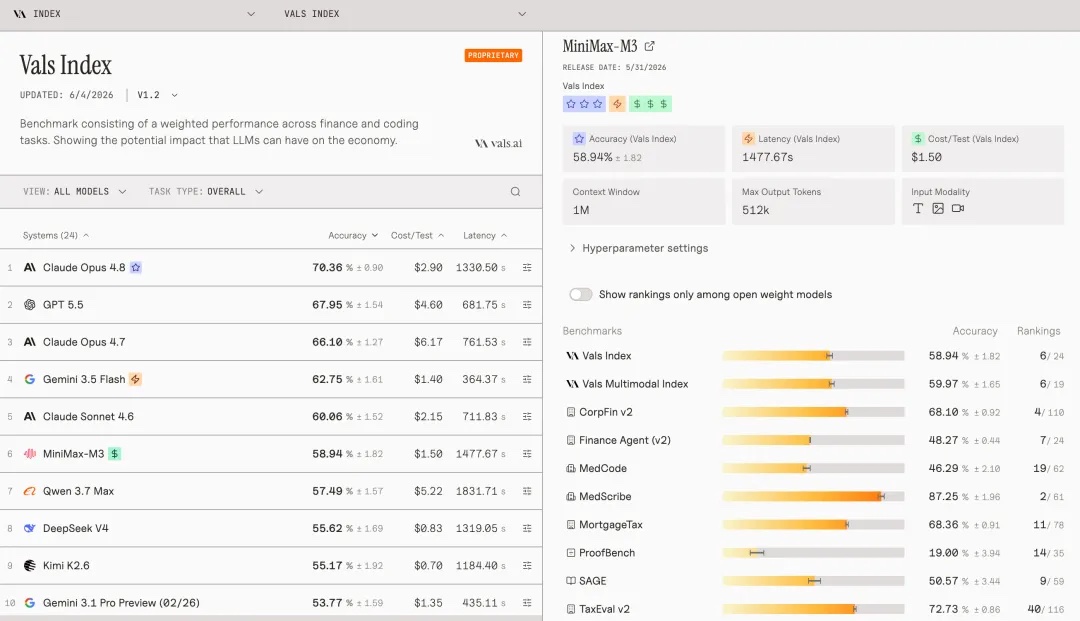The image size is (1080, 621).
Task: Open the Vals Index top navigation menu
Action: point(405,14)
